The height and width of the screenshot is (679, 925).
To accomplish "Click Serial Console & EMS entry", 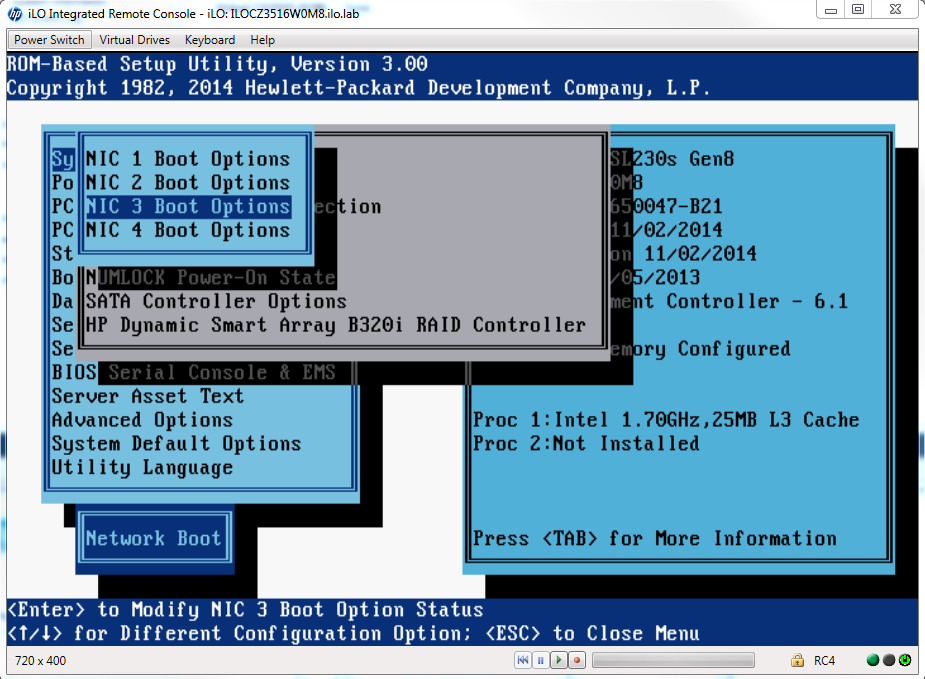I will [x=222, y=372].
